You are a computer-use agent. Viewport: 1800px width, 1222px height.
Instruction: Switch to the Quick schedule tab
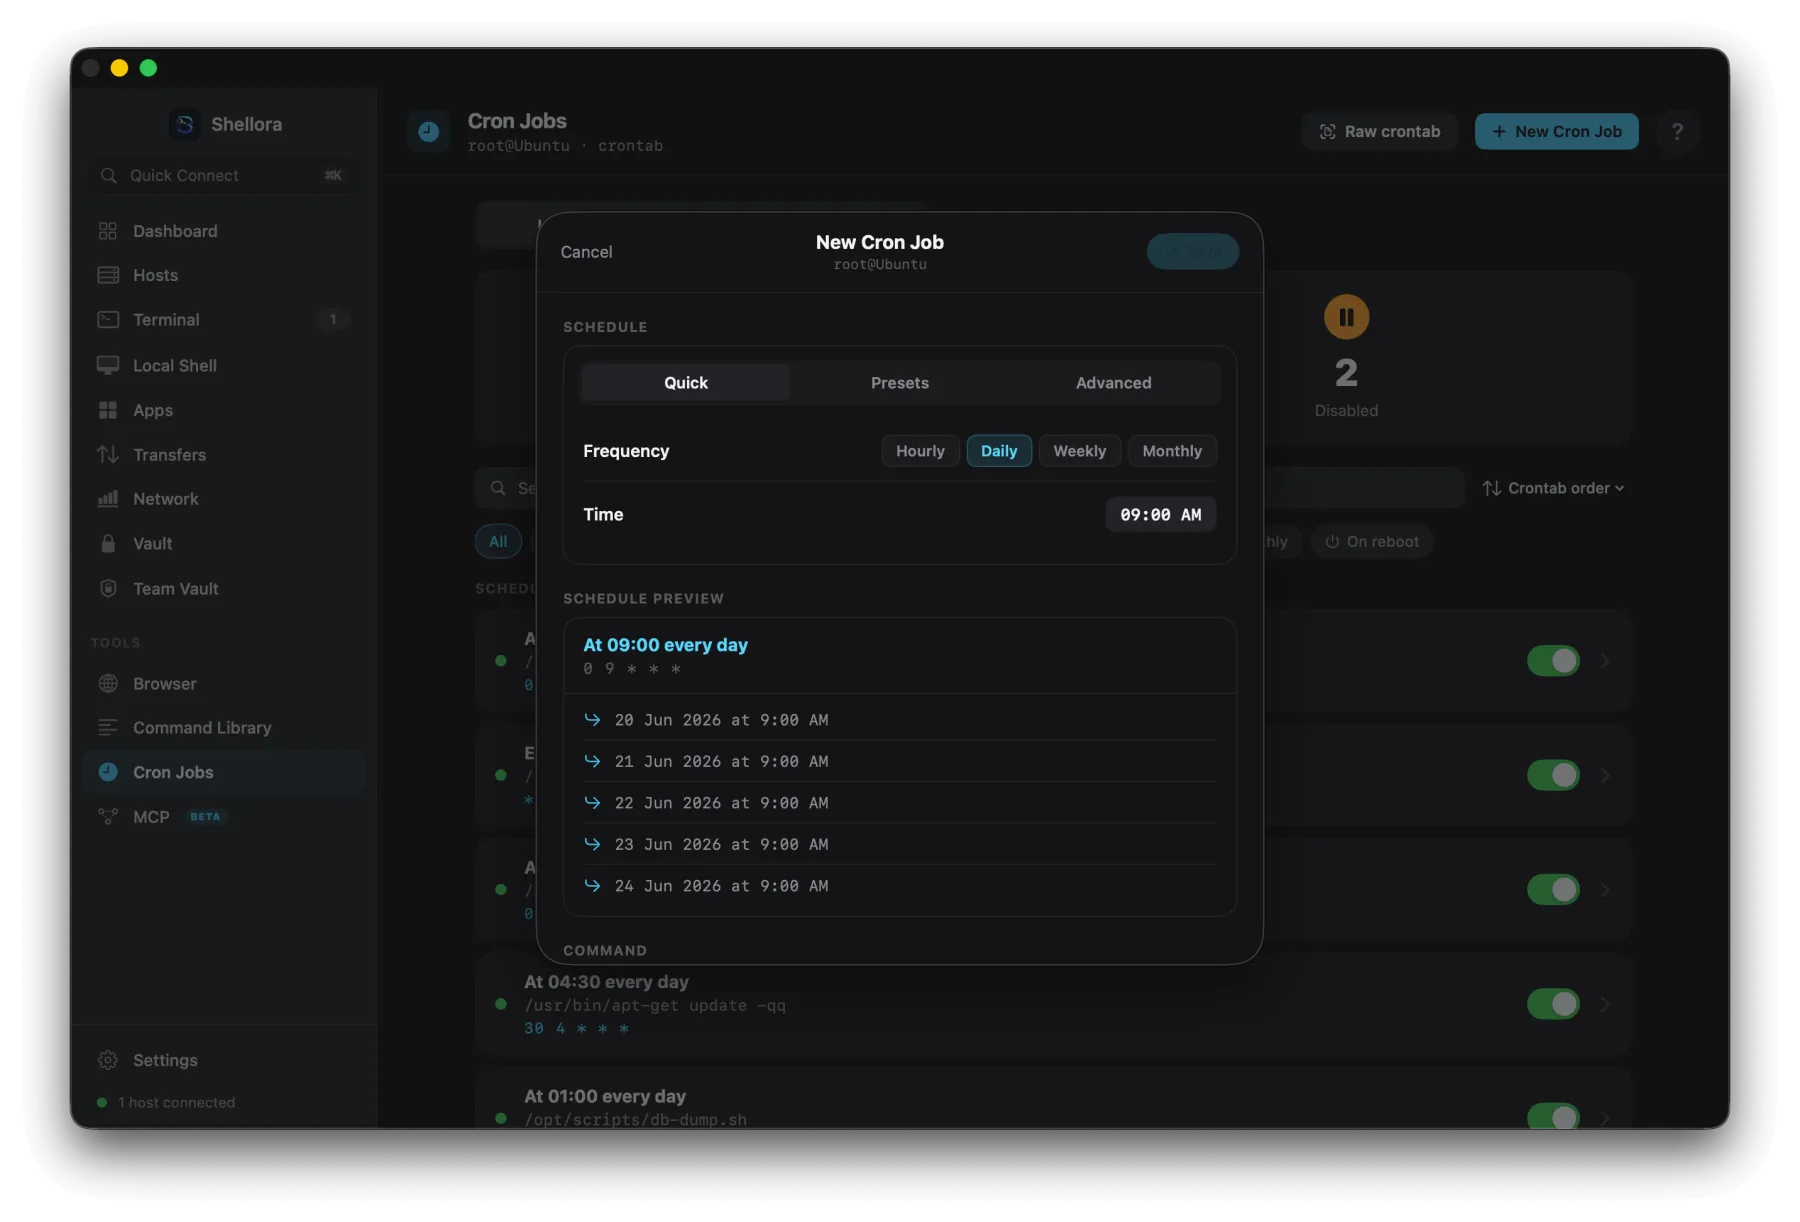pos(686,383)
